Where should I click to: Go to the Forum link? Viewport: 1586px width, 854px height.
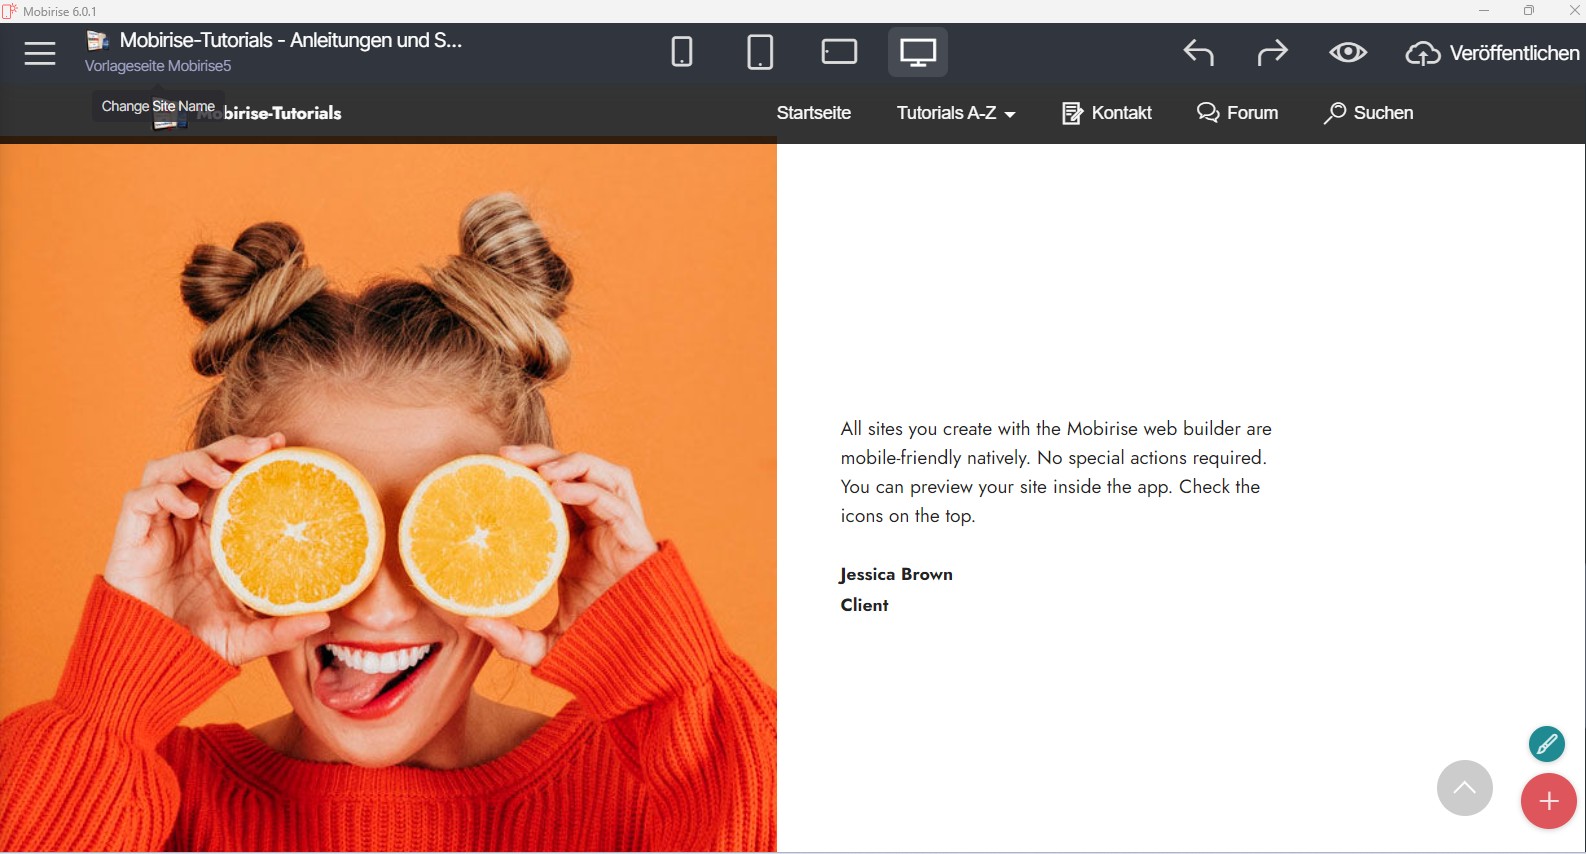(1237, 113)
